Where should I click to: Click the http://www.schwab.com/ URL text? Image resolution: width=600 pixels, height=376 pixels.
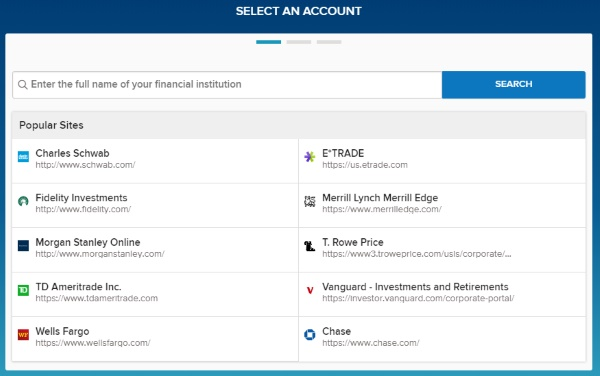[85, 165]
